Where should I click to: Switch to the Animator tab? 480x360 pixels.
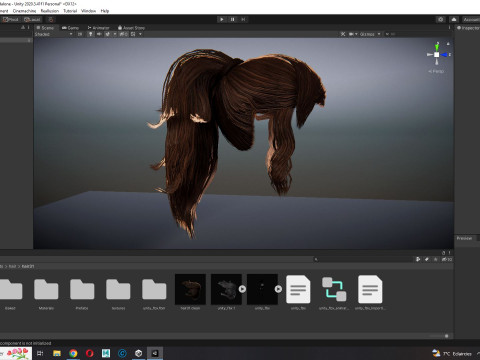coord(98,28)
